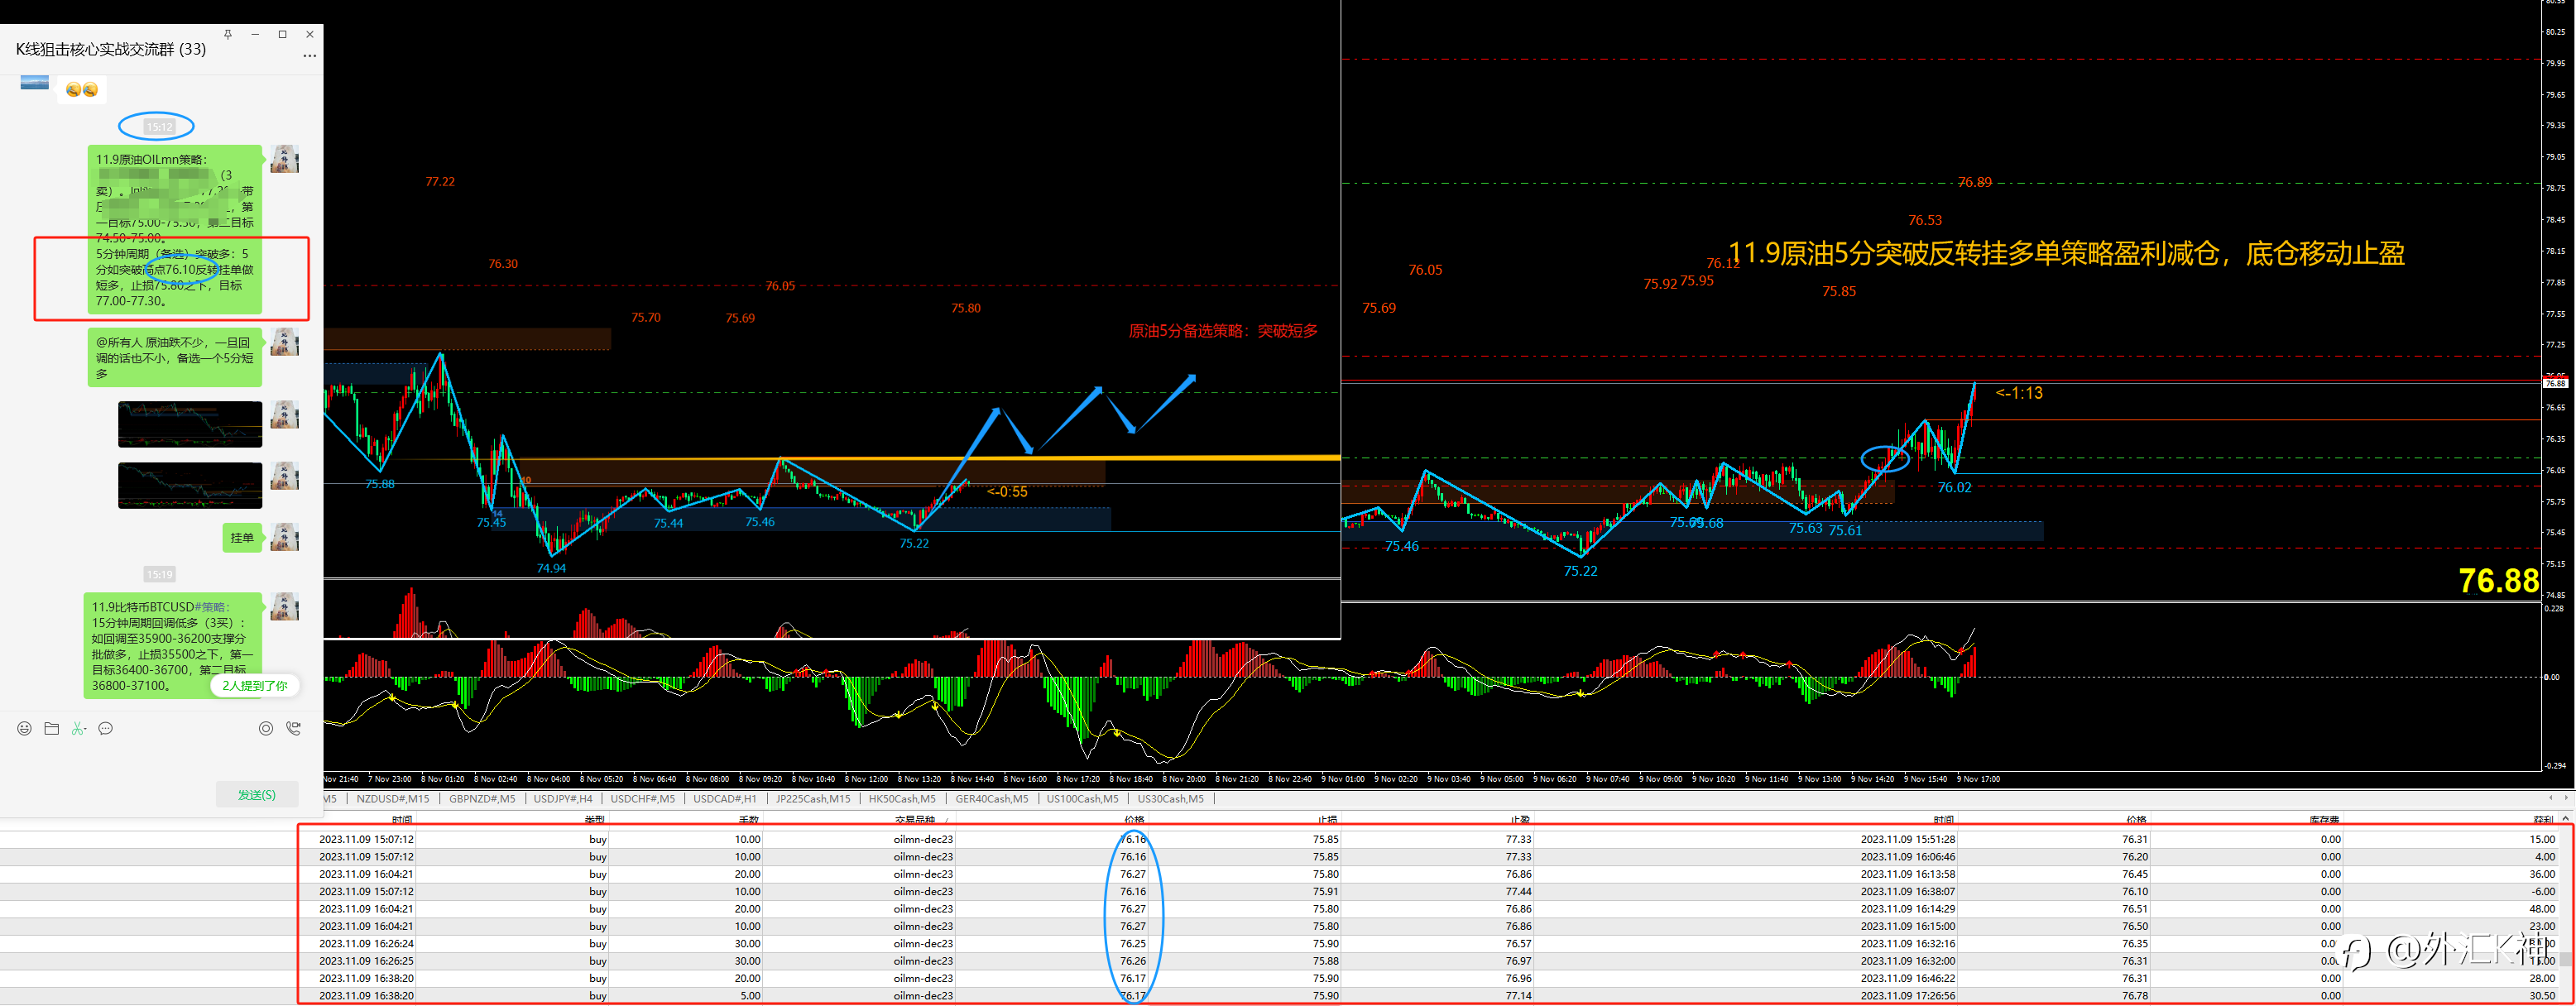Click the 15:19 timestamp in the chat
This screenshot has width=2576, height=1006.
[160, 575]
